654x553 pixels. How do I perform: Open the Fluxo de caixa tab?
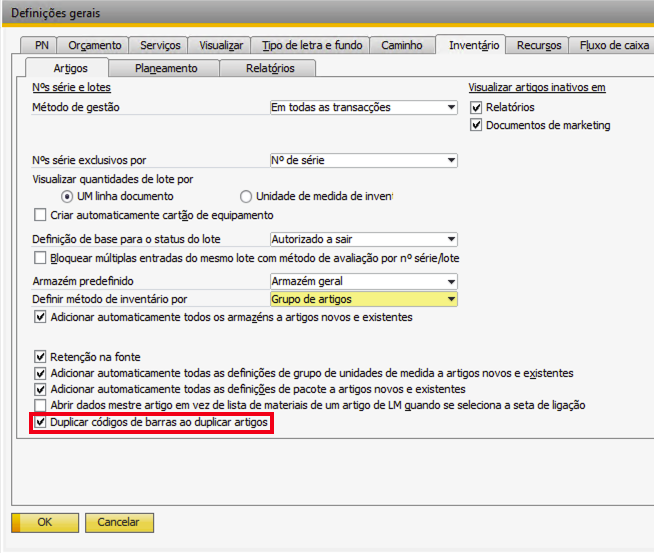pyautogui.click(x=614, y=45)
